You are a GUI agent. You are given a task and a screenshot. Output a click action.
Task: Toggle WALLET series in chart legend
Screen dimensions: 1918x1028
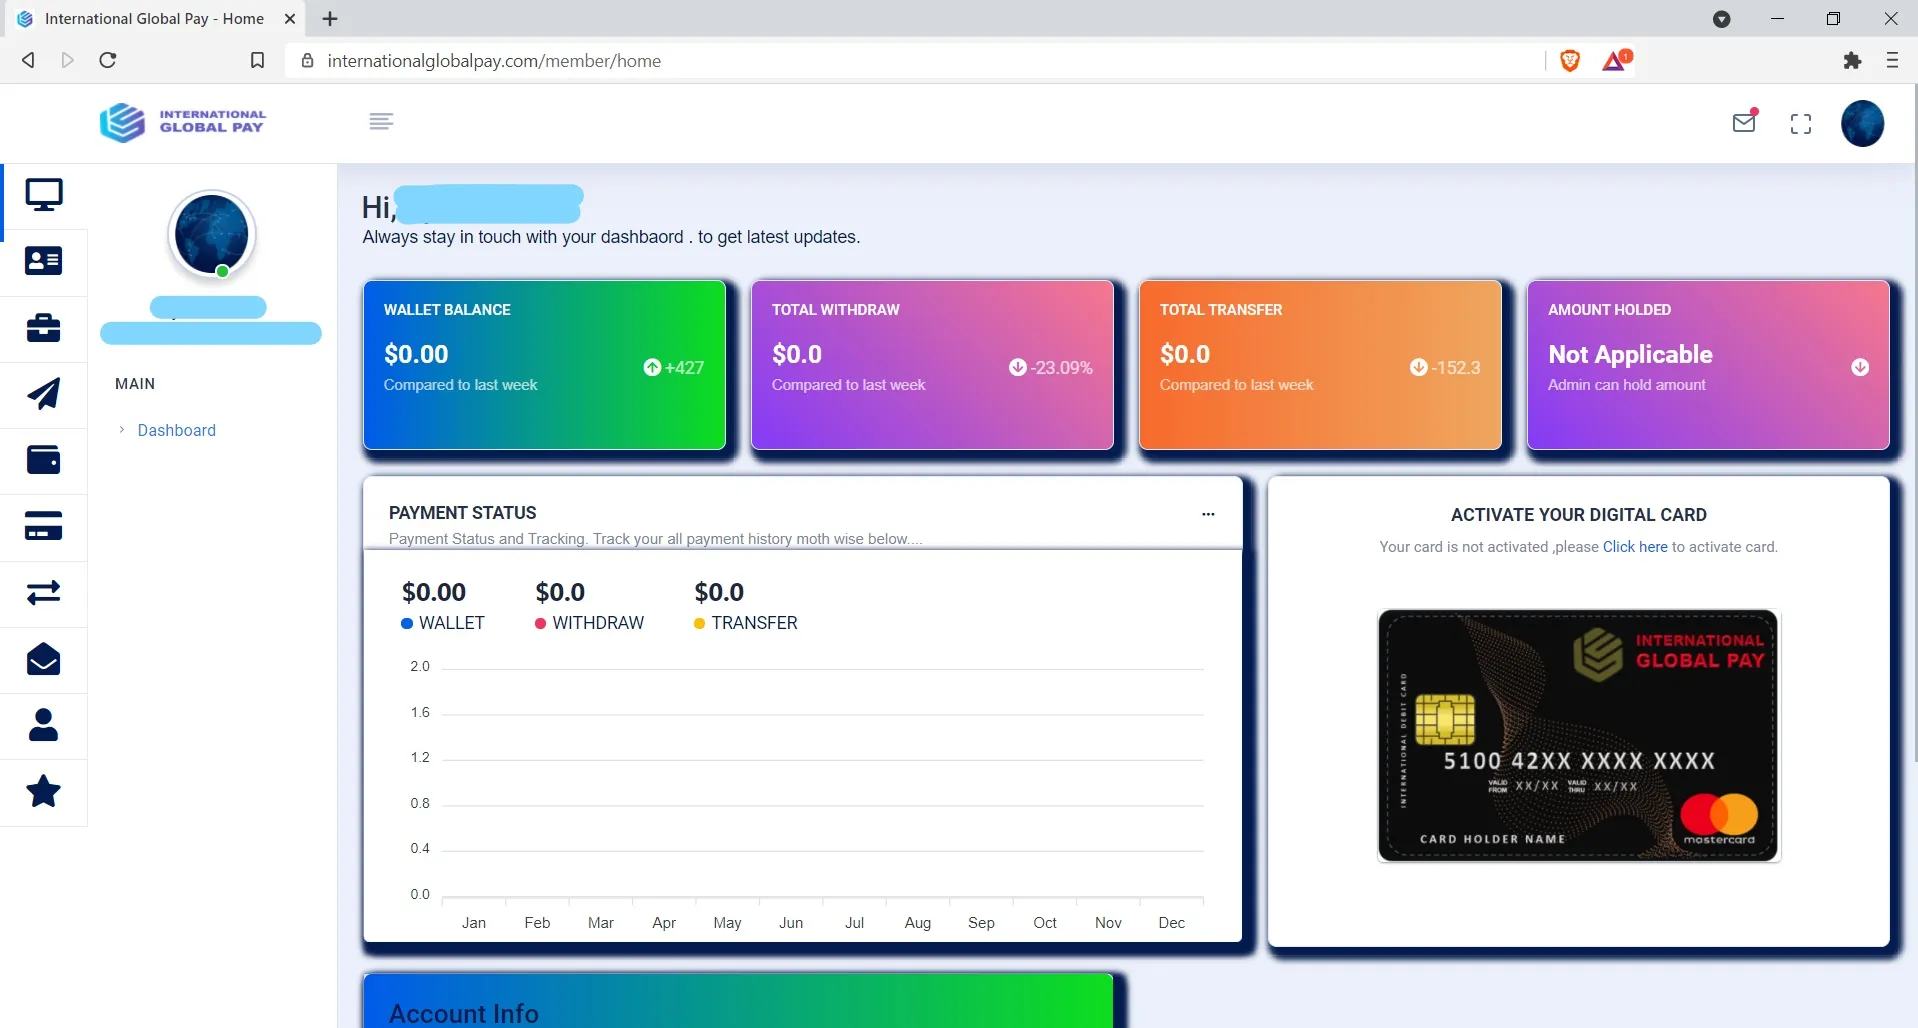tap(442, 623)
